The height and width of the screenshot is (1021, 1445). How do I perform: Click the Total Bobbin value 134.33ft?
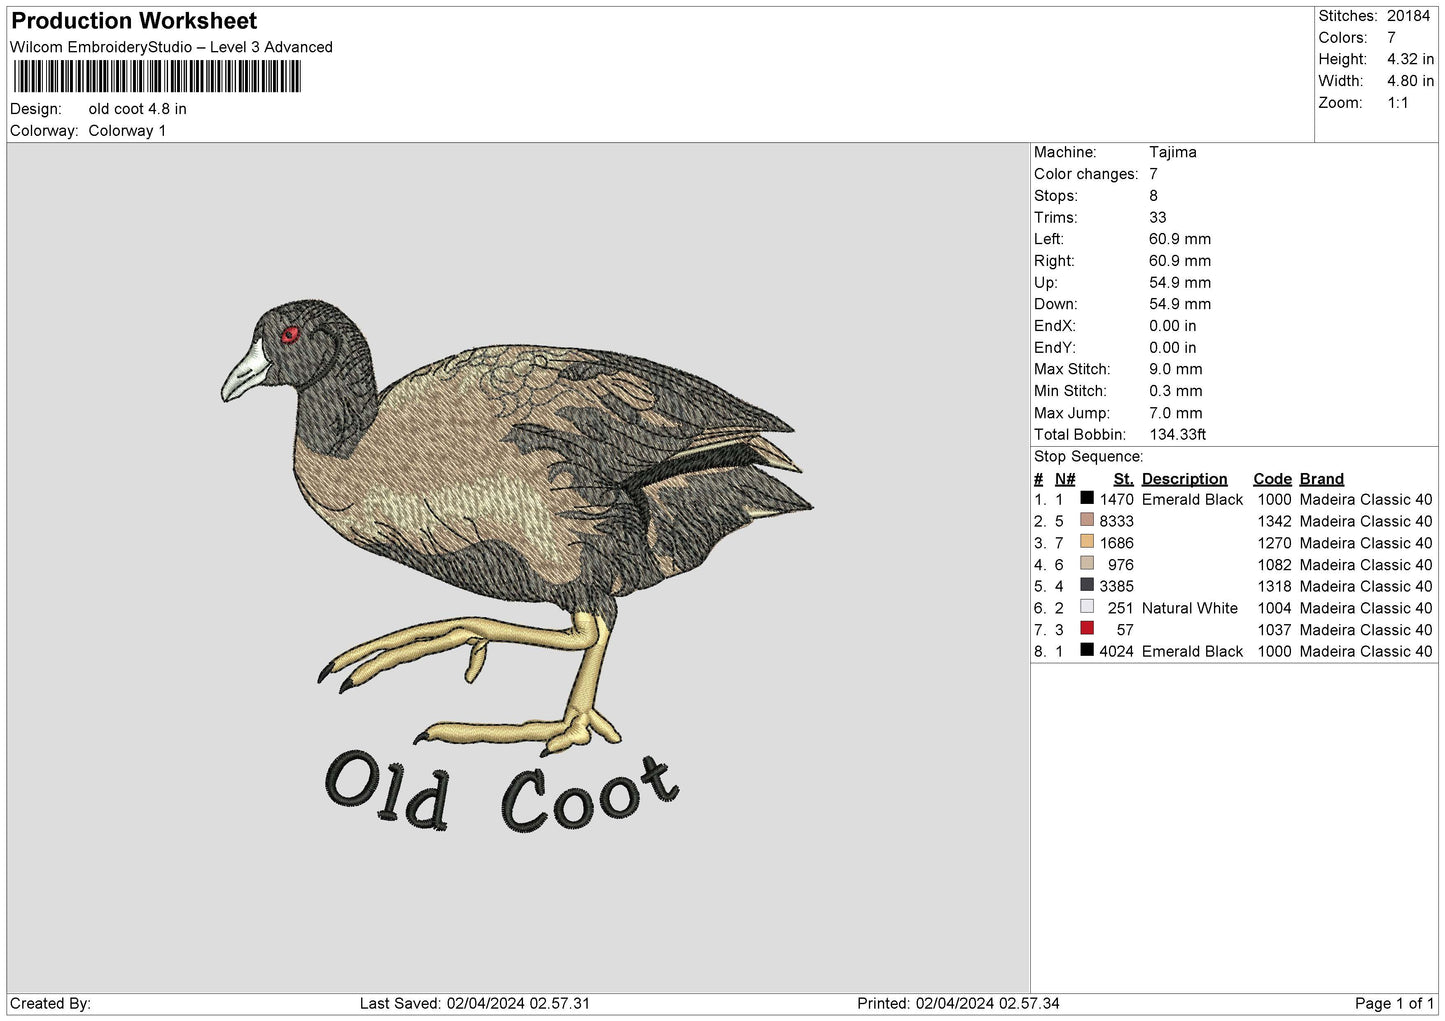tap(1177, 435)
